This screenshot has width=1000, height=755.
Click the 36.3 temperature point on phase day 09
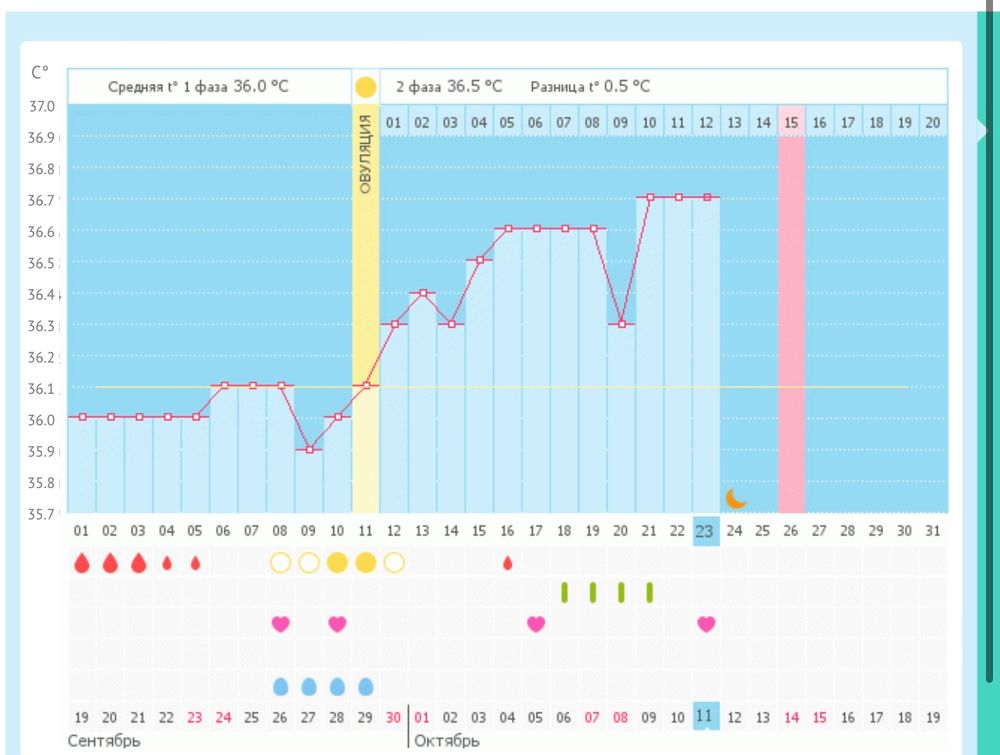[x=621, y=323]
